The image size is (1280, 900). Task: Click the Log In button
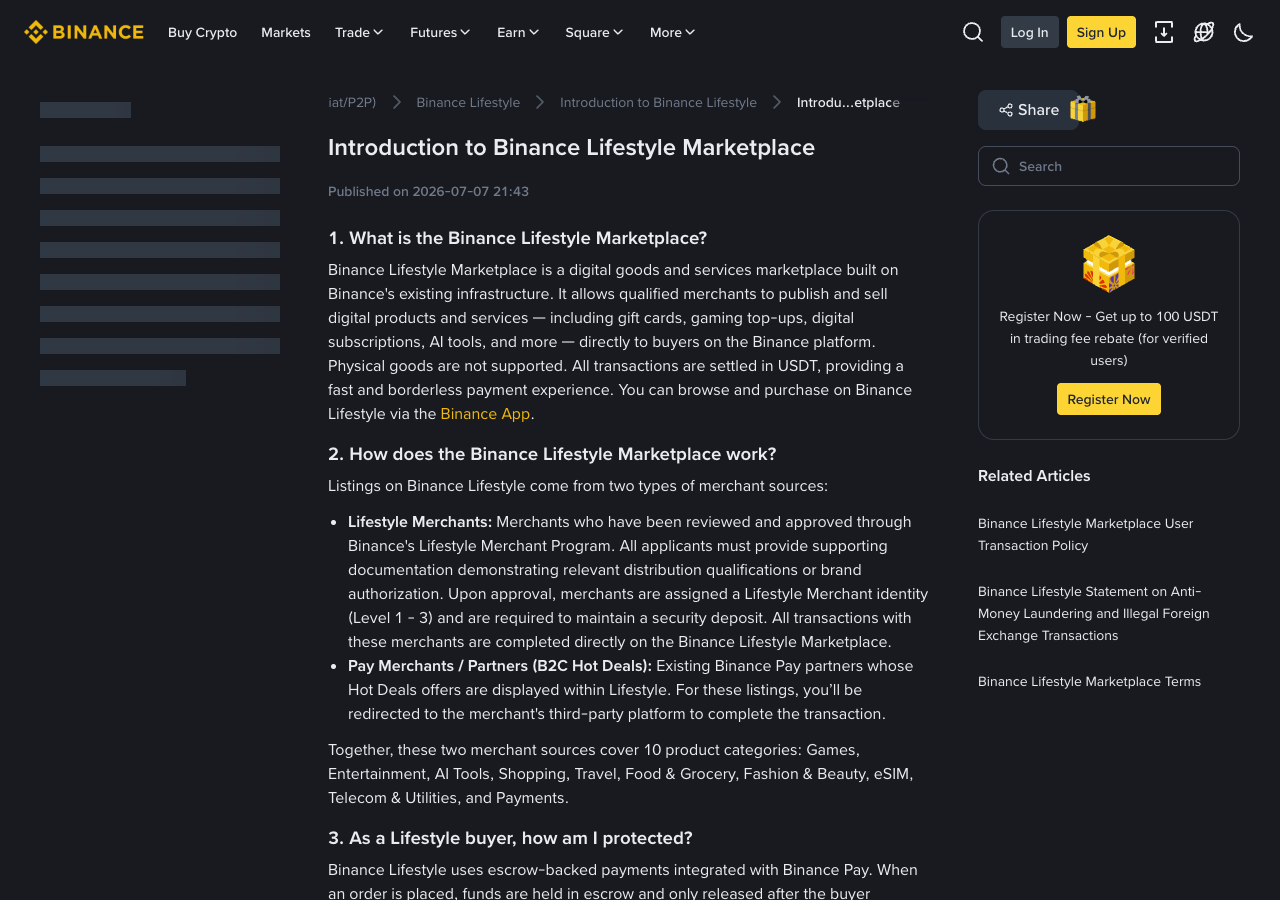(x=1030, y=32)
